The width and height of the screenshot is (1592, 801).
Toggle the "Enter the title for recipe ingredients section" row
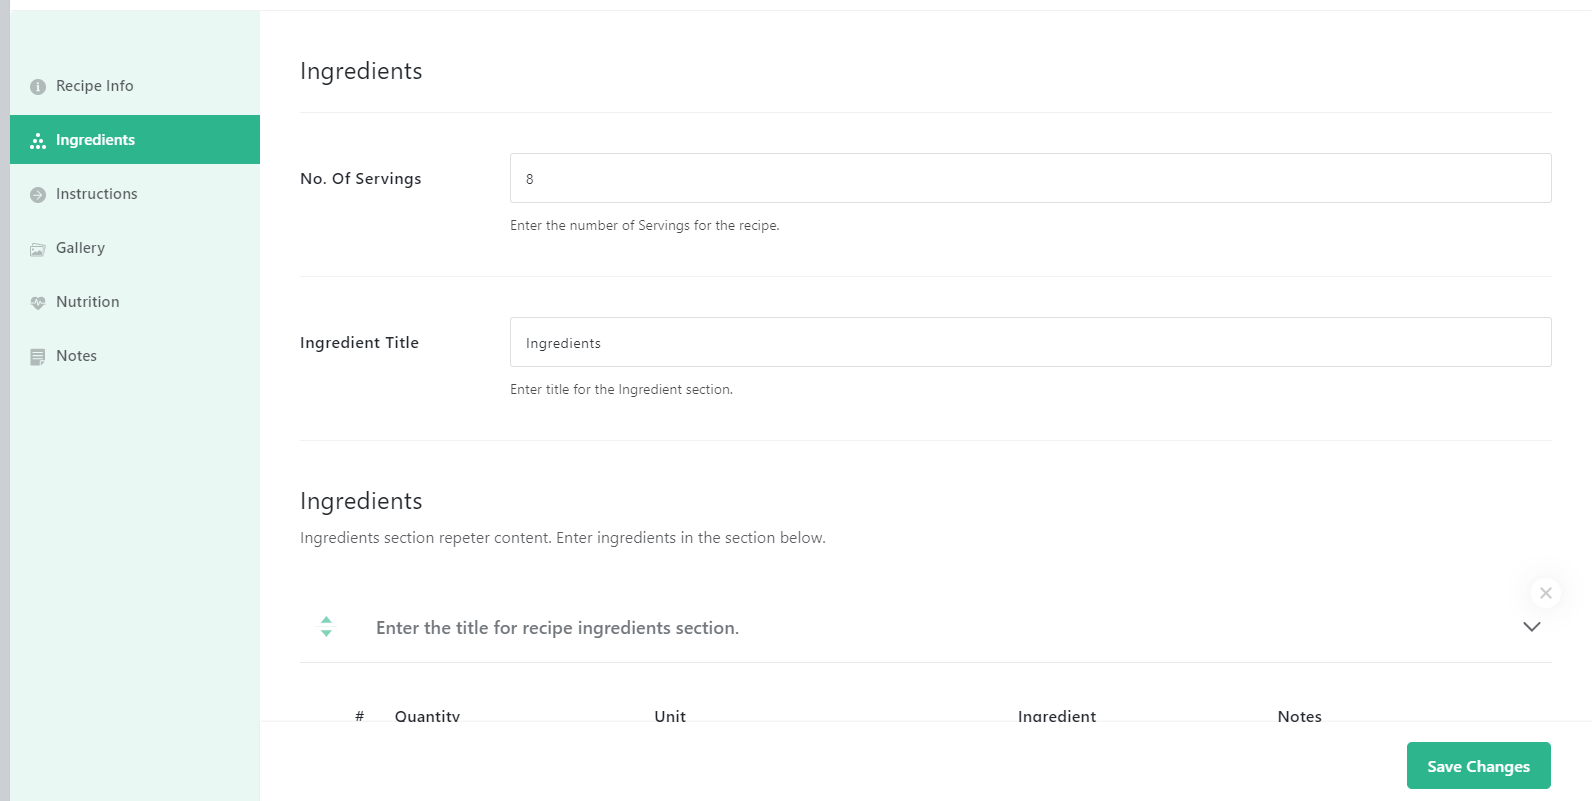[x=557, y=628]
